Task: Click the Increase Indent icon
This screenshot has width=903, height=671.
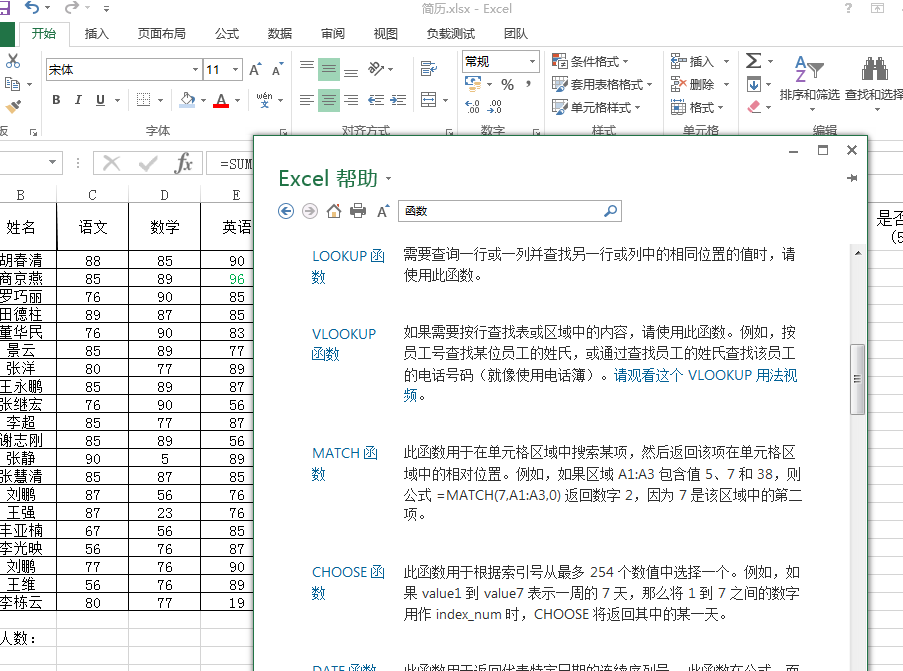Action: [x=398, y=100]
